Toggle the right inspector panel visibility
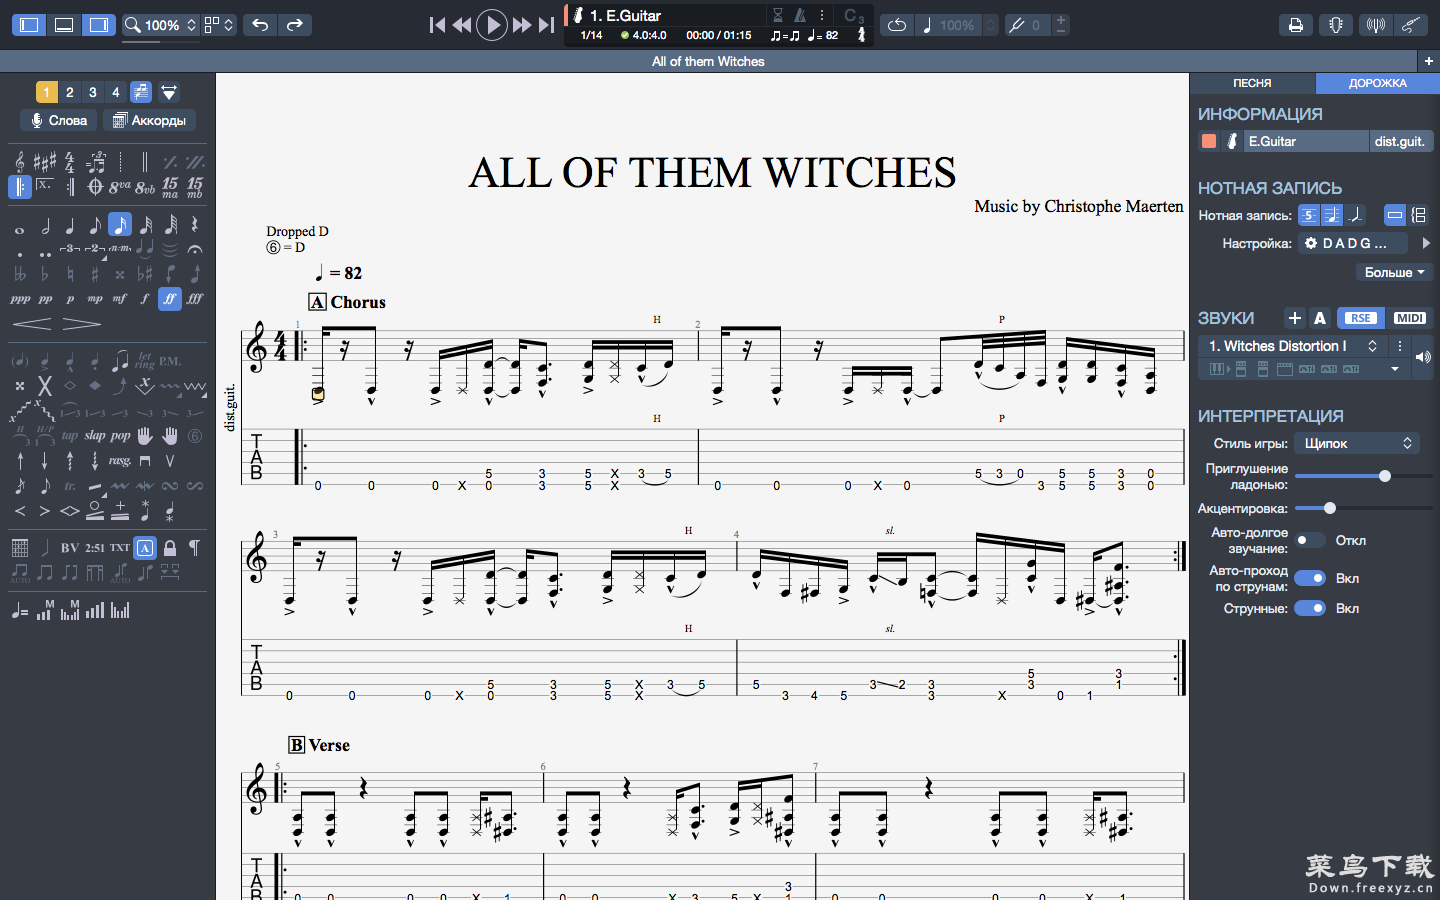This screenshot has width=1440, height=900. [x=98, y=25]
